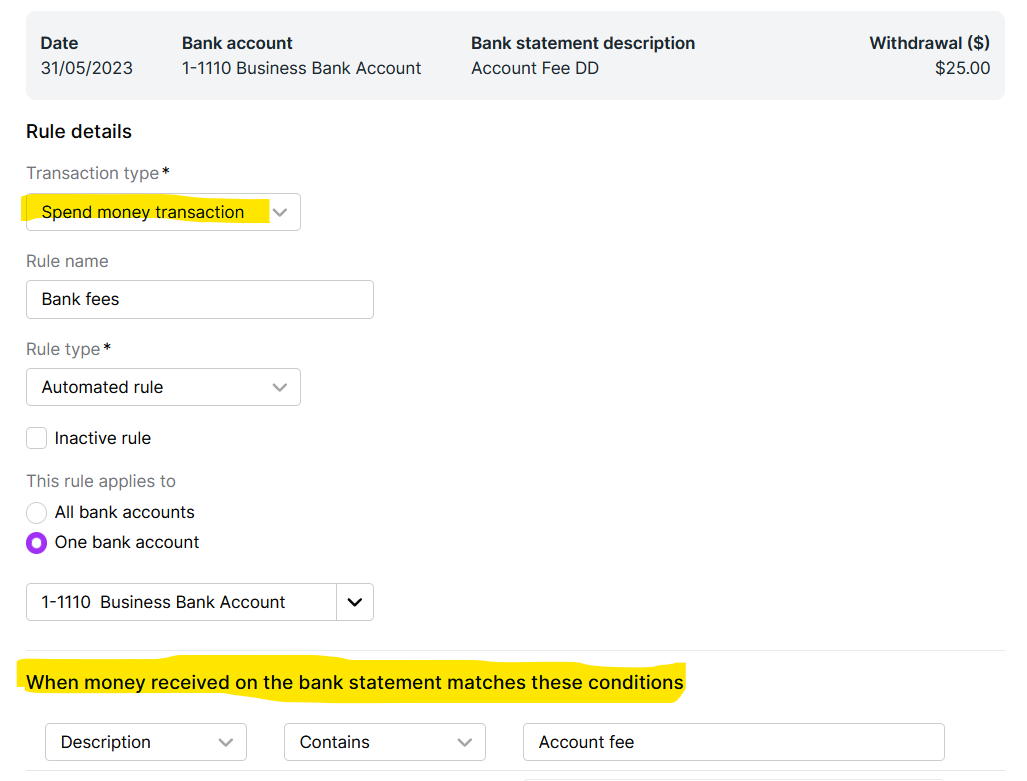Viewport: 1027px width, 781px height.
Task: Open the Contains operator dropdown
Action: [x=384, y=742]
